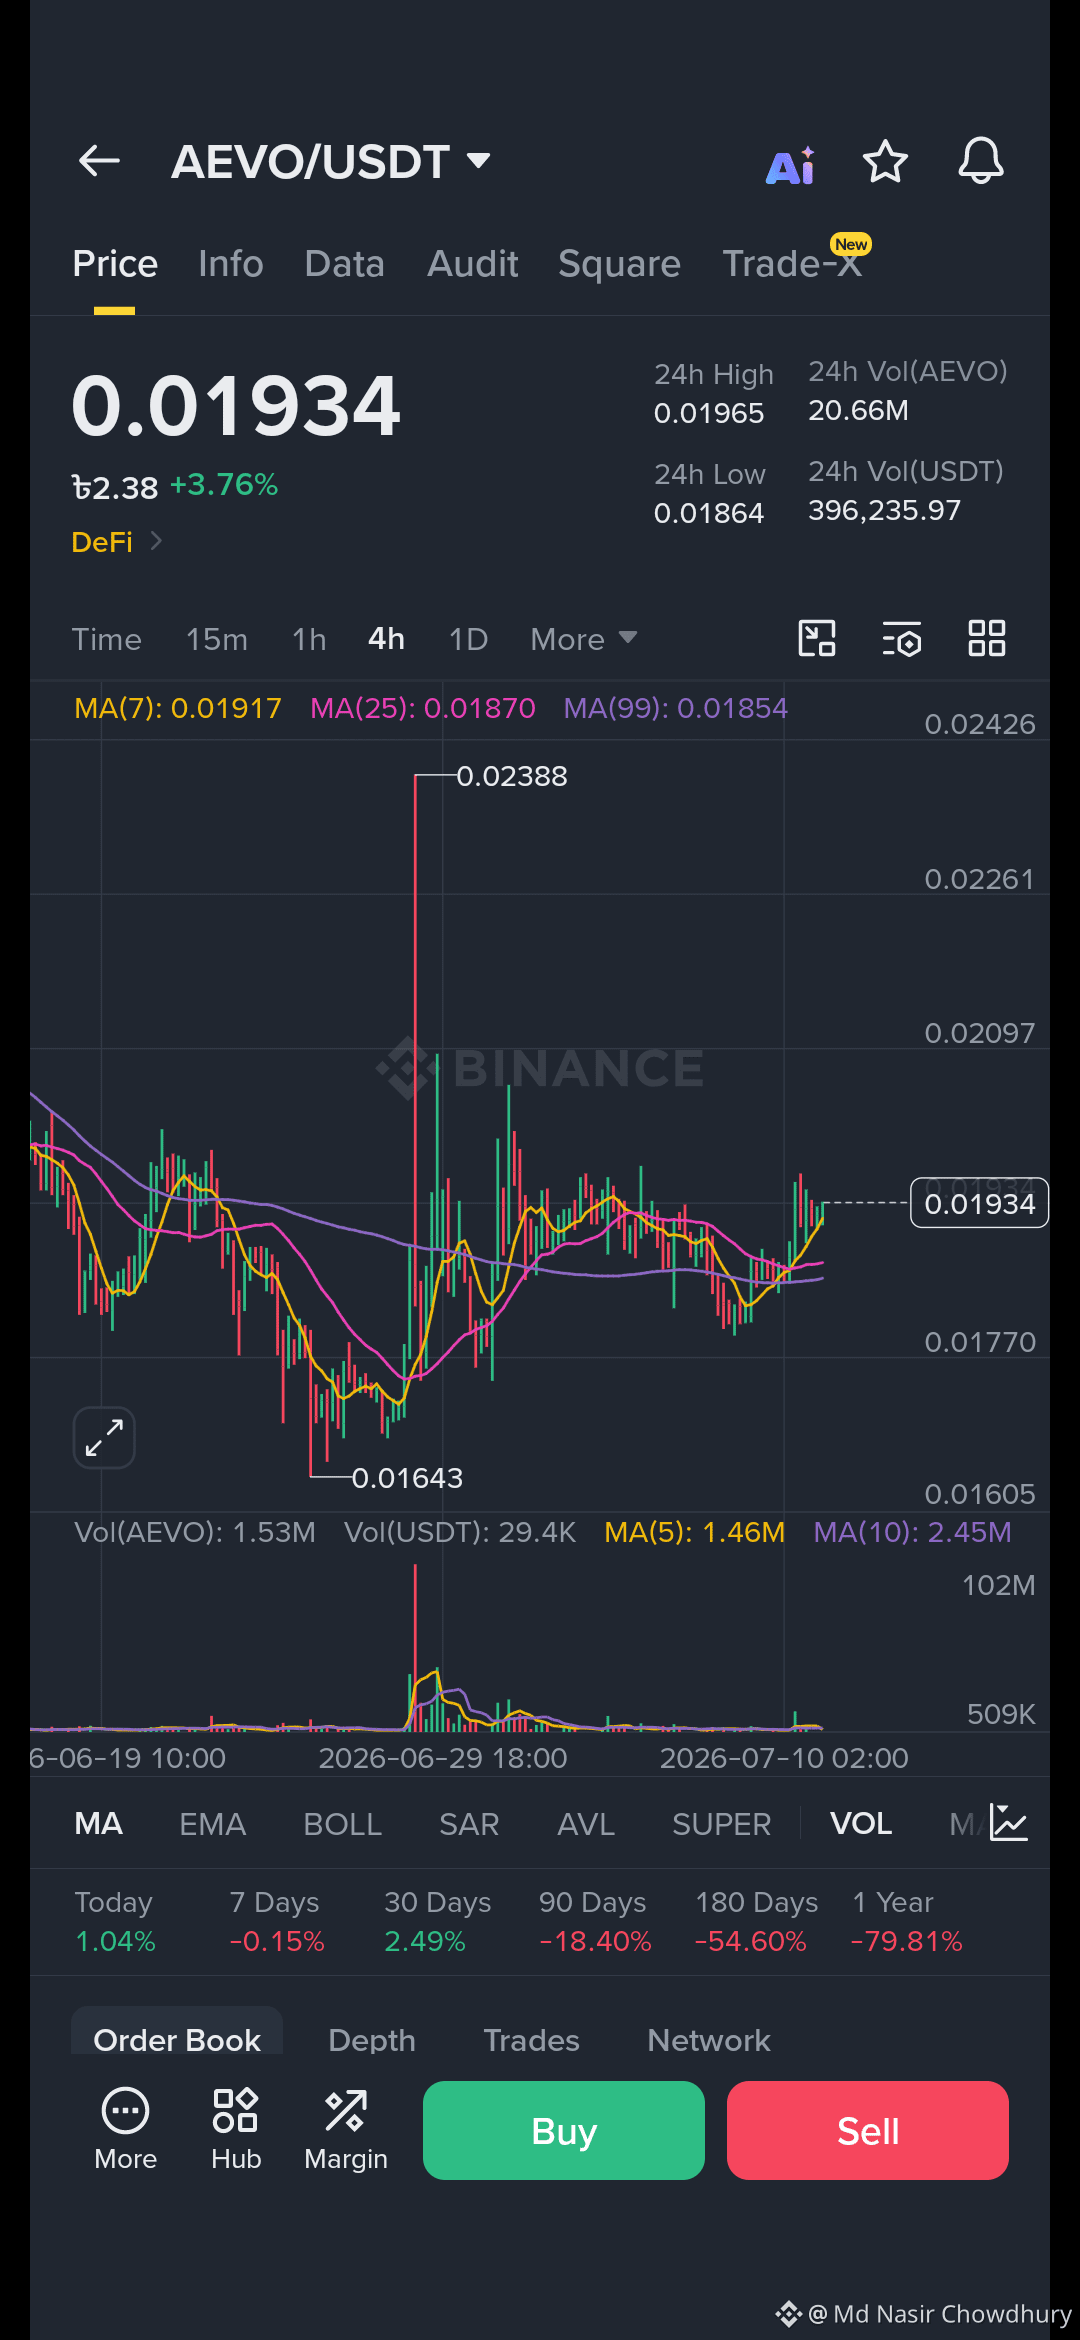Select the 1D chart interval
The image size is (1080, 2340).
coord(469,639)
